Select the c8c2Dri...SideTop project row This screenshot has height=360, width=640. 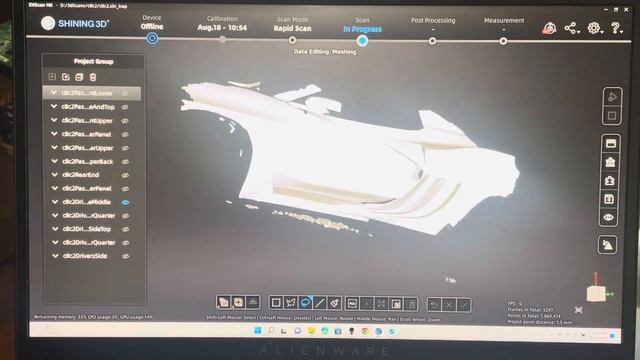coord(92,229)
